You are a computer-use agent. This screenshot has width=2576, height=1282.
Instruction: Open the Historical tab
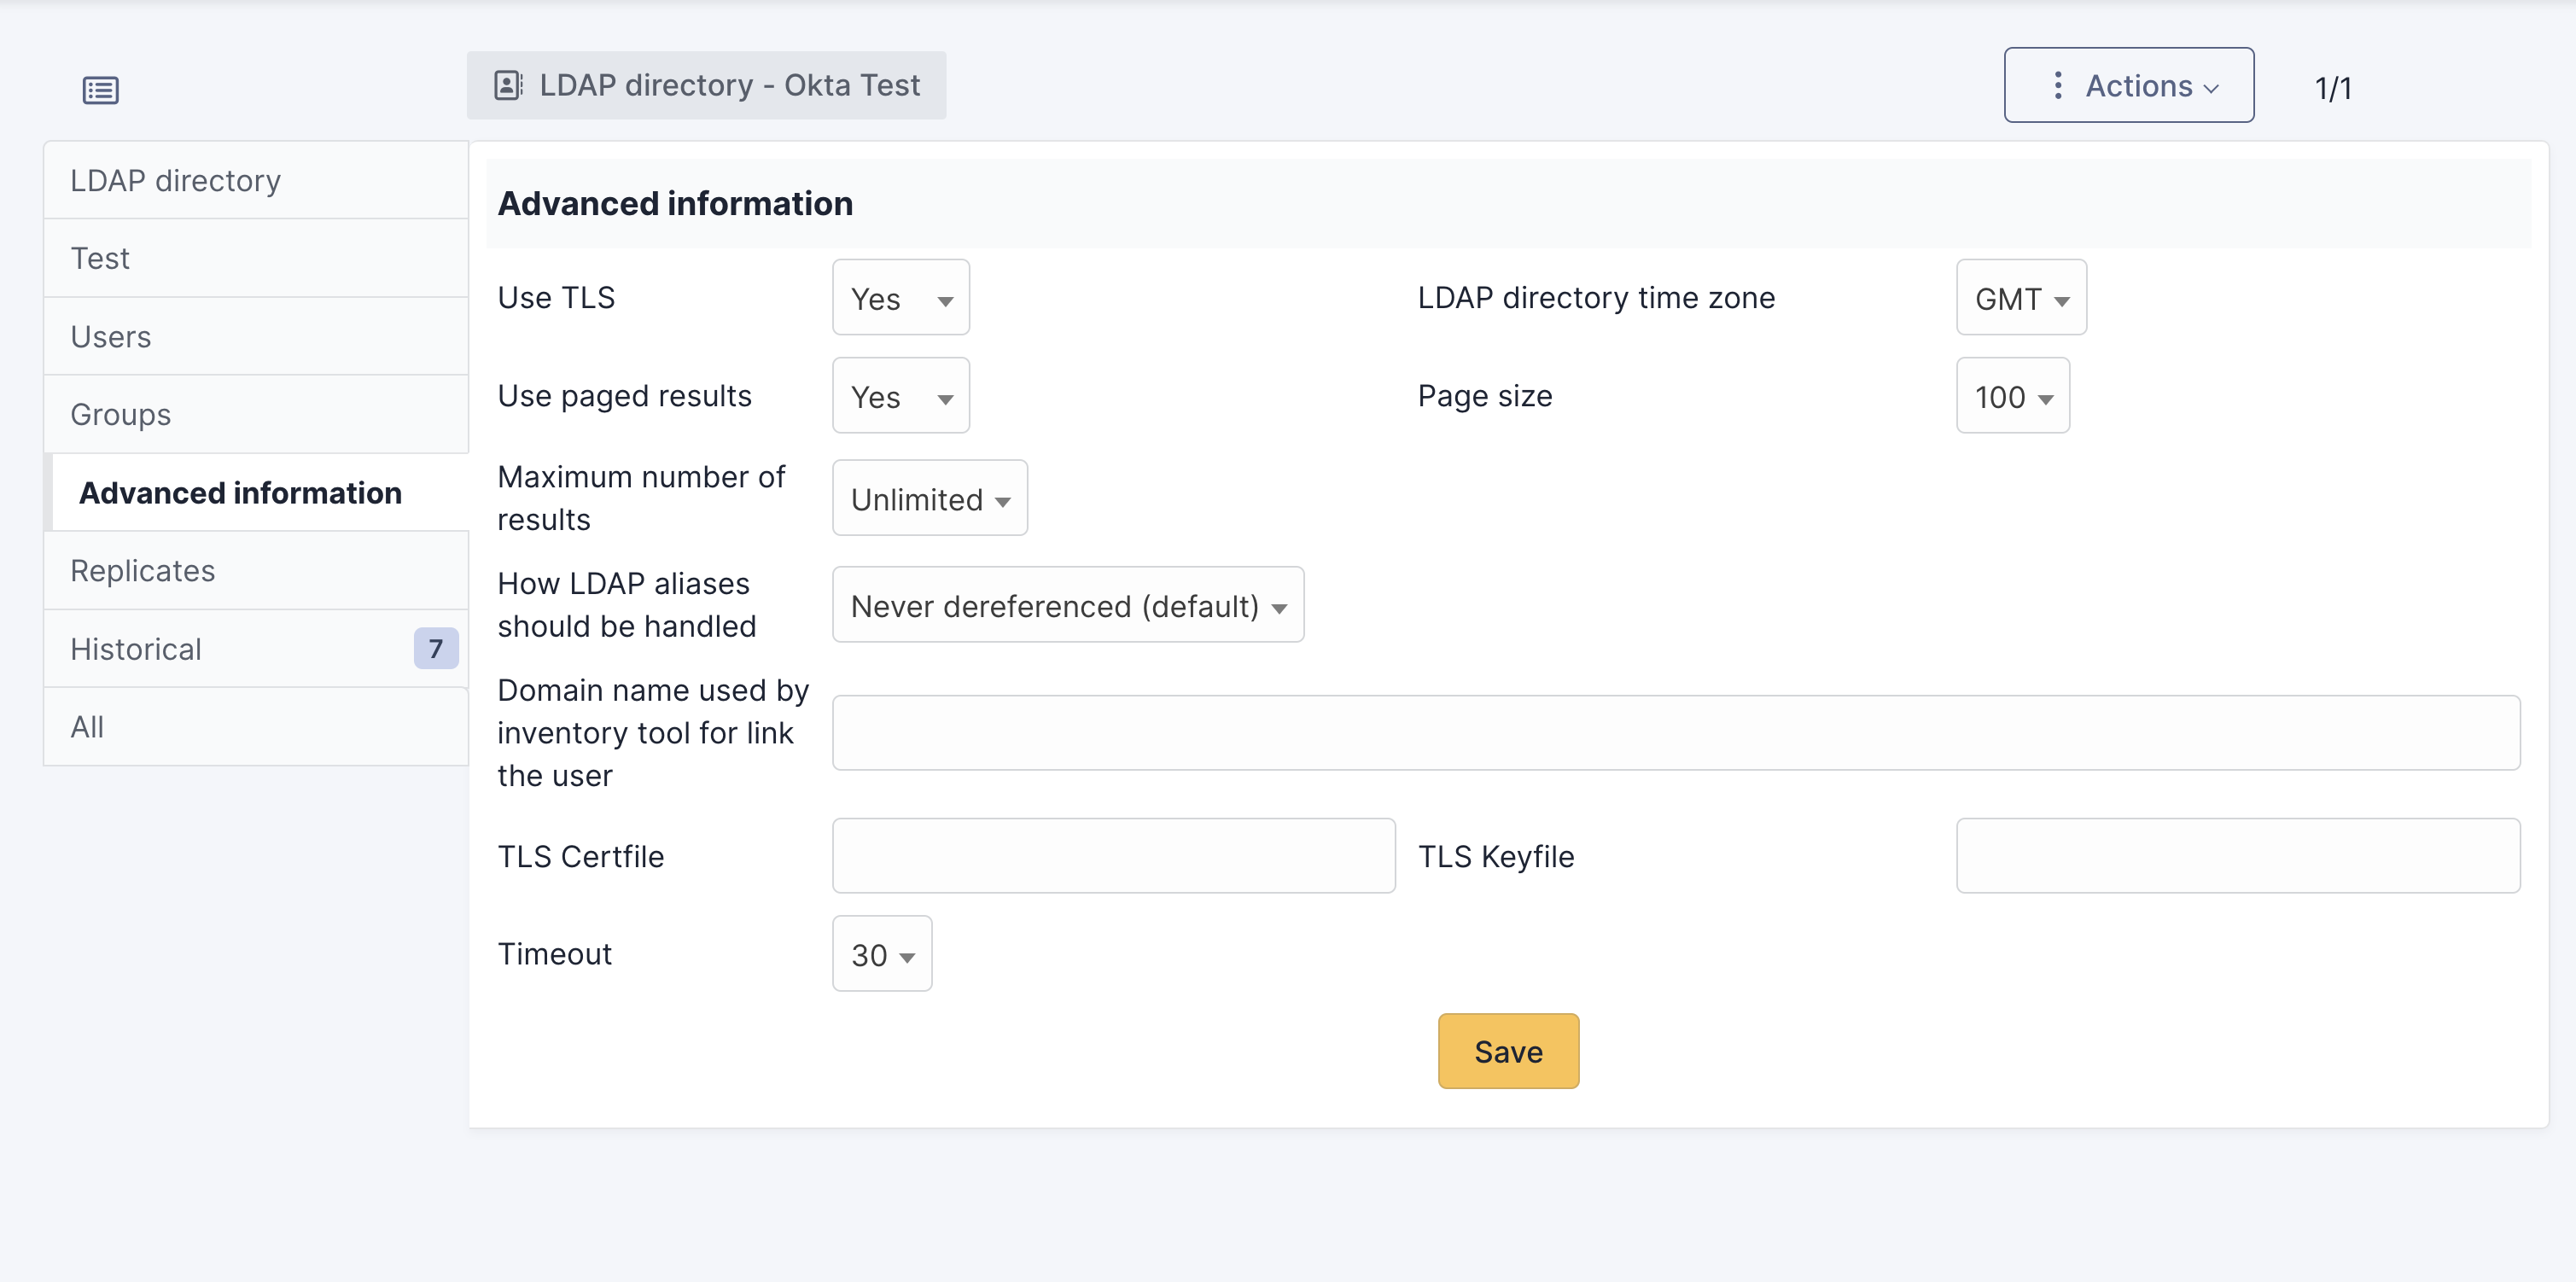[x=136, y=649]
